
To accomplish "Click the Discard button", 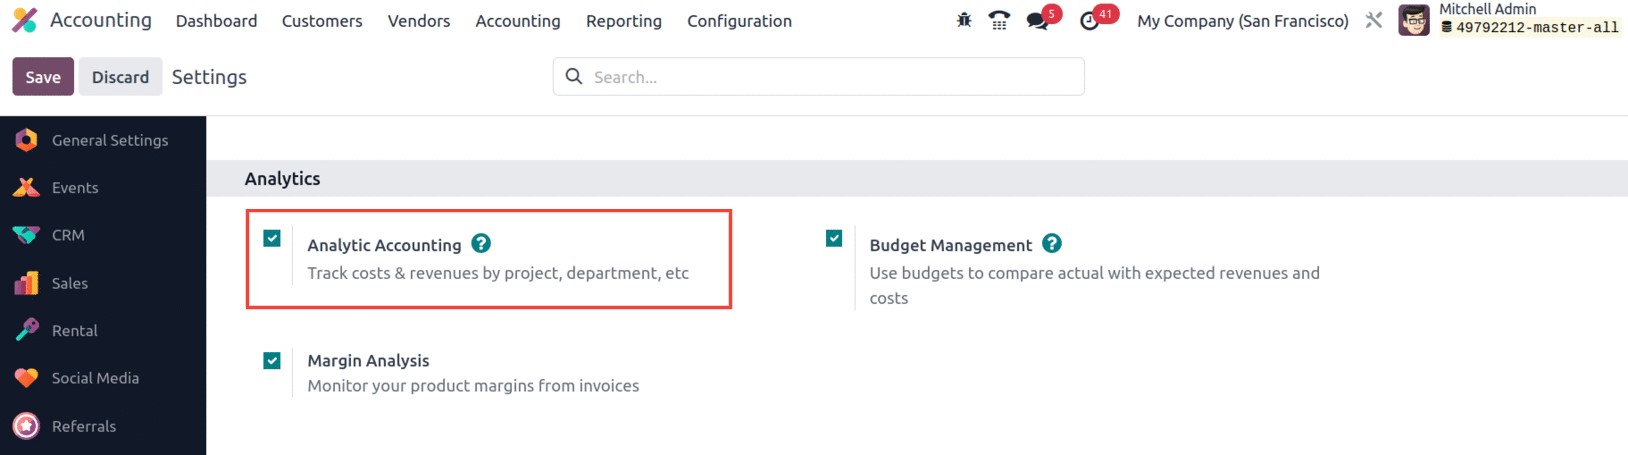I will [x=120, y=77].
